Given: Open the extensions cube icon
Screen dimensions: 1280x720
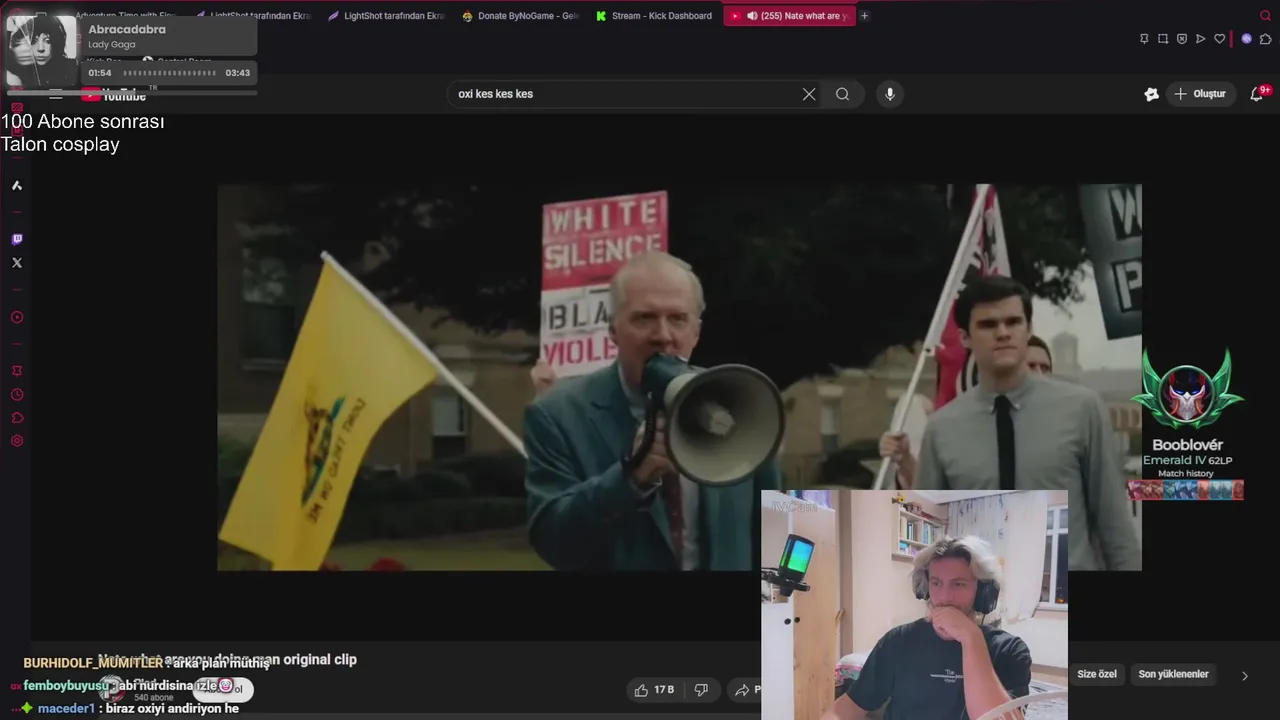Looking at the screenshot, I should click(1265, 39).
